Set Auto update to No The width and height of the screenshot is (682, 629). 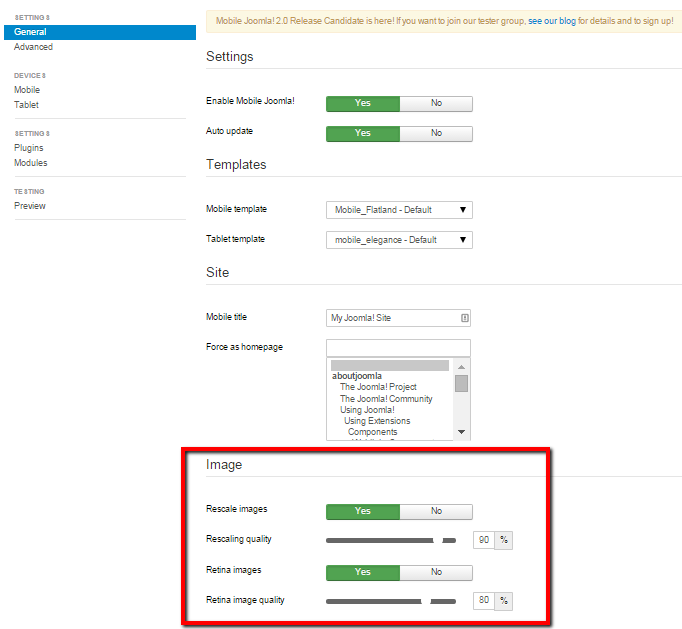(x=436, y=134)
